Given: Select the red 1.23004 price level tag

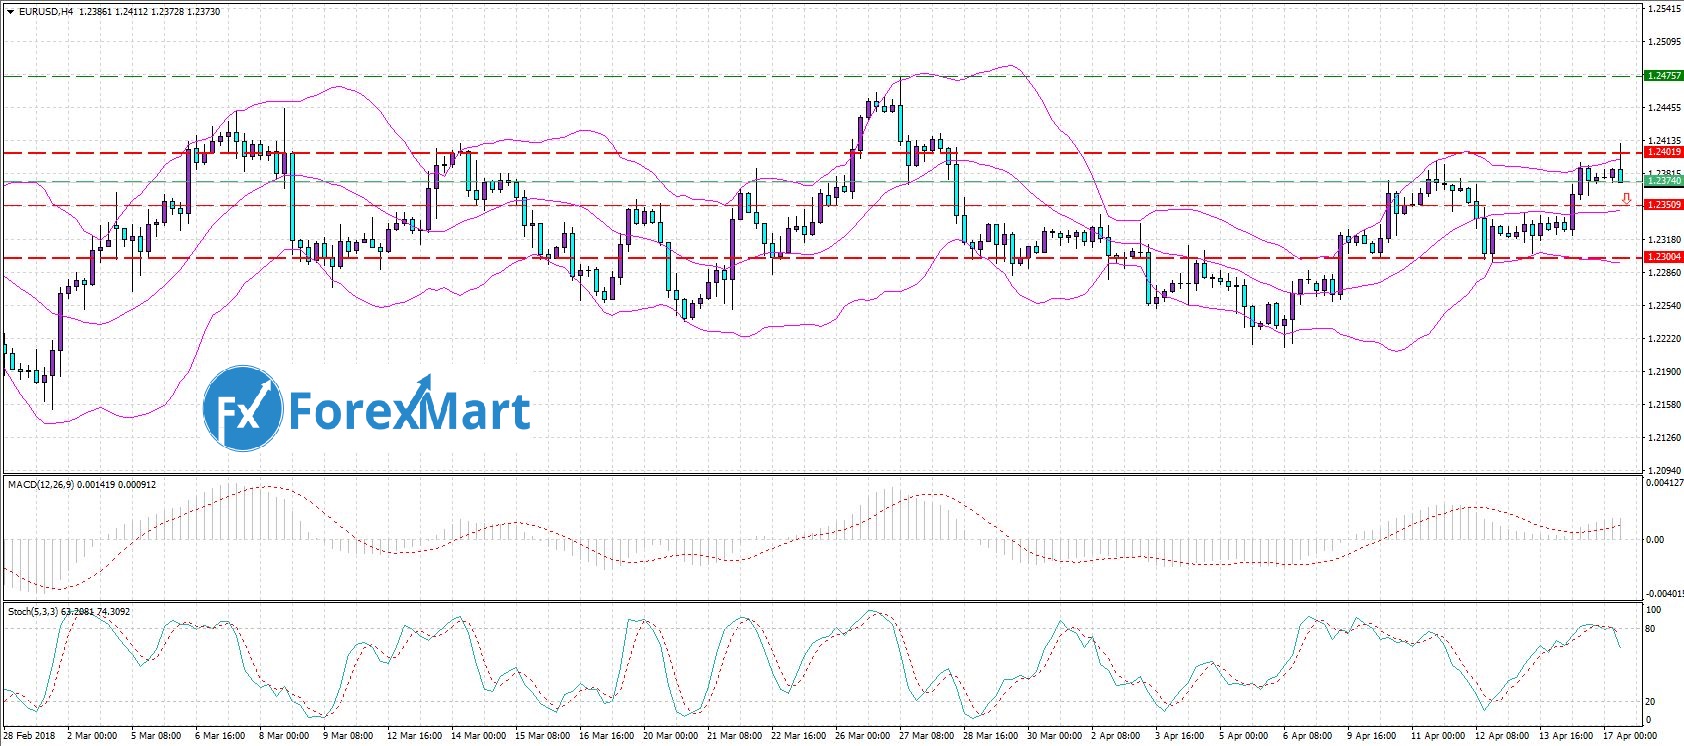Looking at the screenshot, I should pyautogui.click(x=1664, y=257).
